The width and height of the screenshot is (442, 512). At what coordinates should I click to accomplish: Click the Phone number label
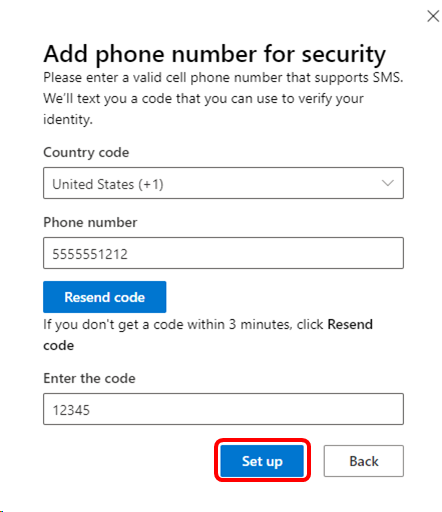[x=90, y=222]
